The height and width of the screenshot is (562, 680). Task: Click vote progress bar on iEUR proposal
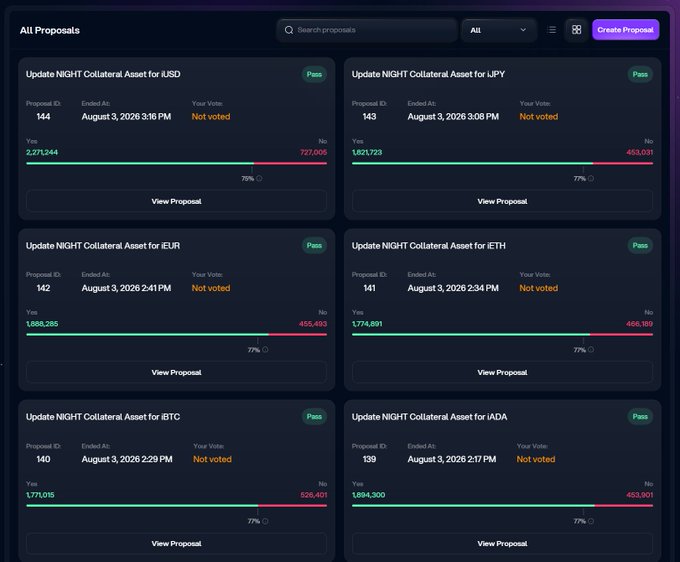(x=177, y=335)
